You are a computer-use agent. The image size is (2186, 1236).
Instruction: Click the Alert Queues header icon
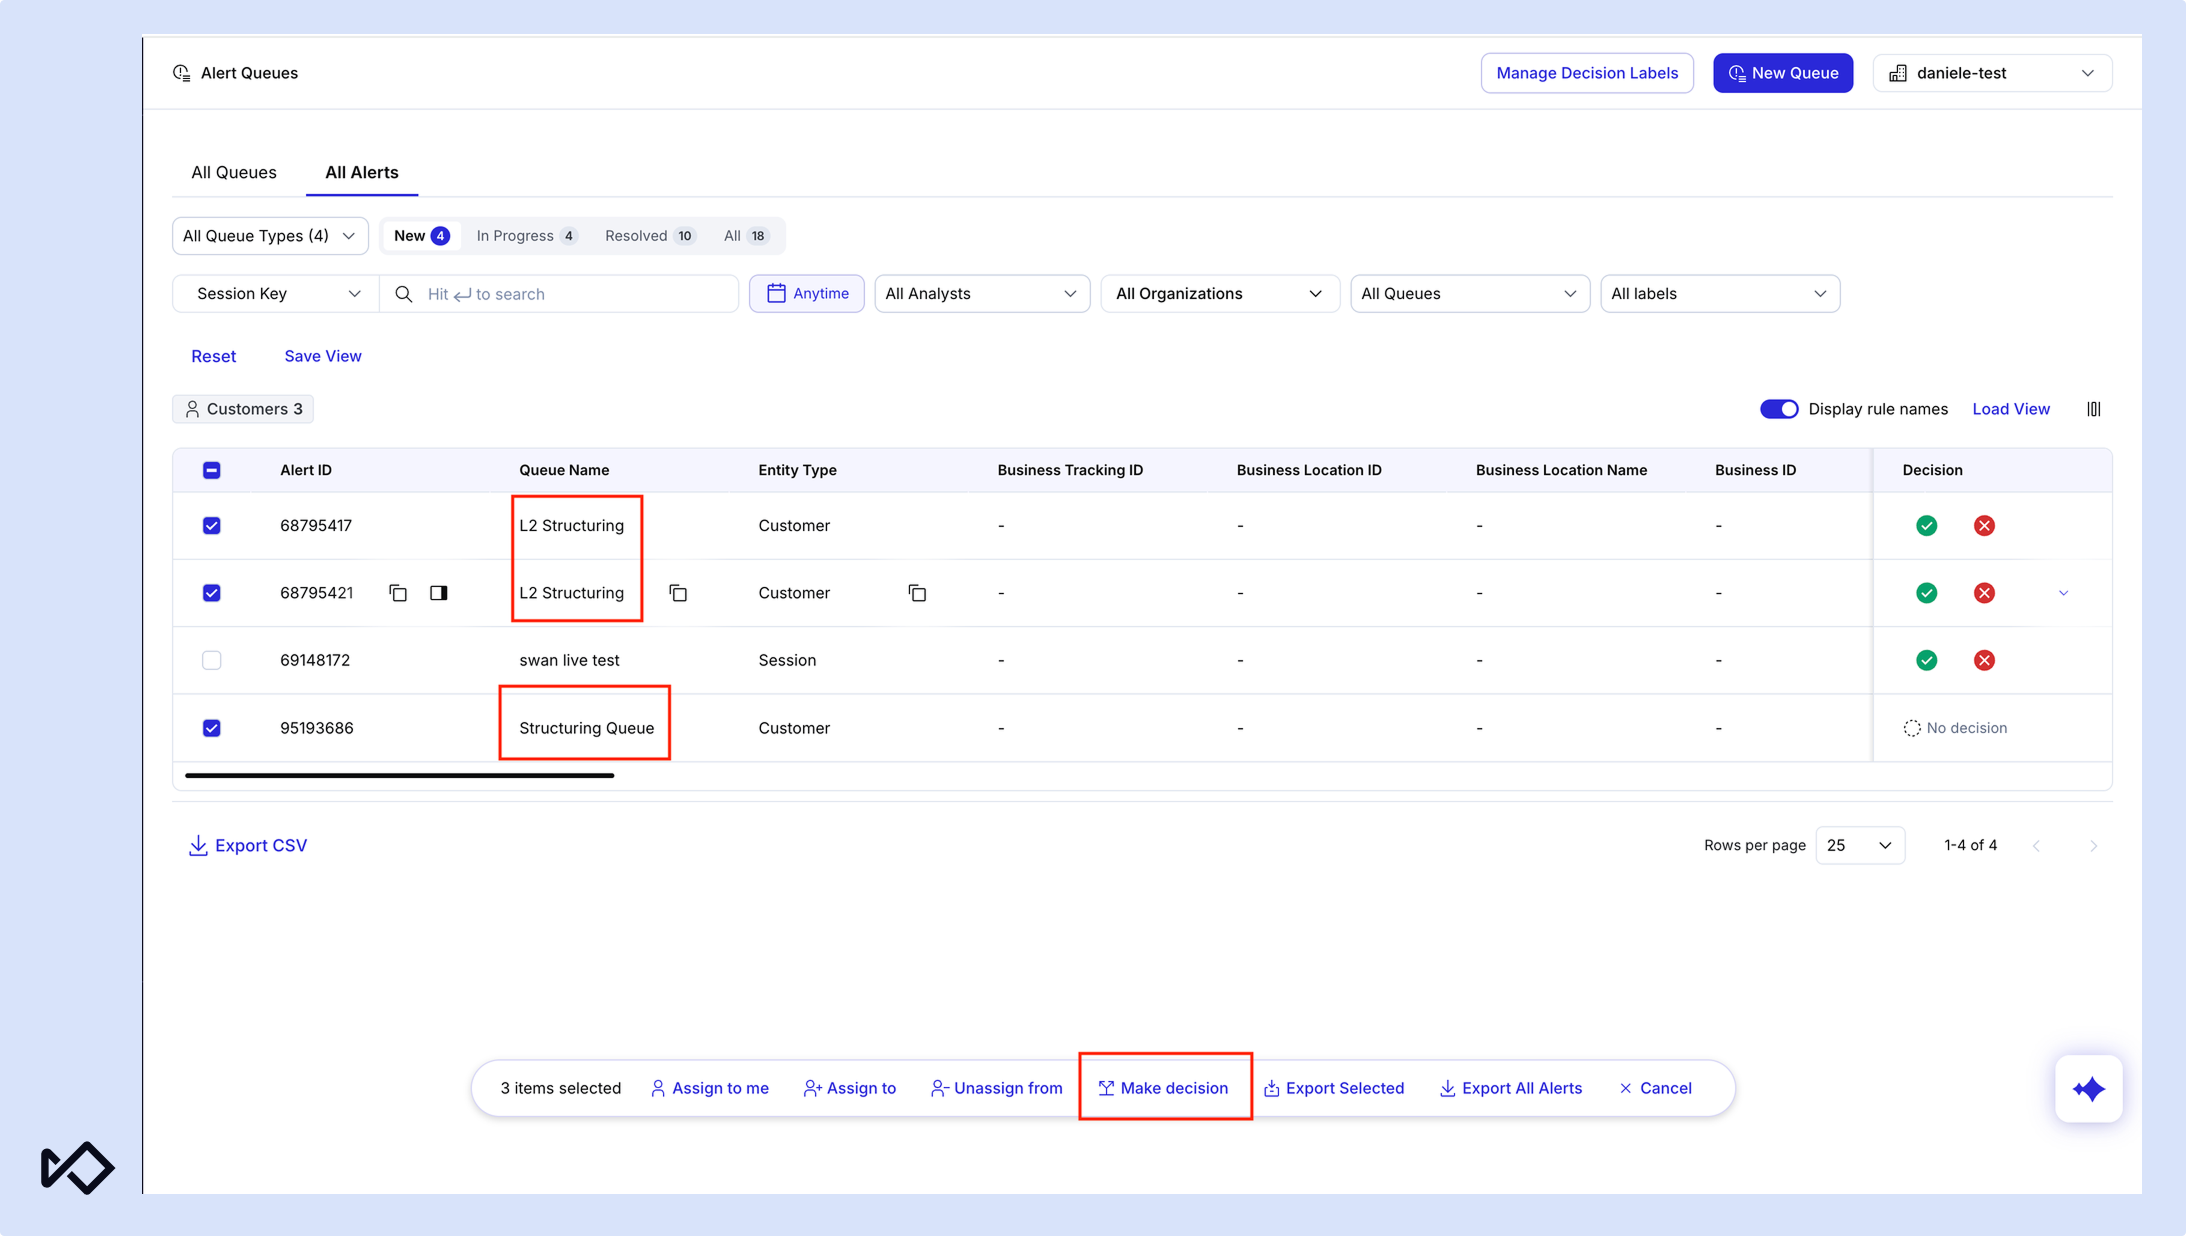(x=182, y=73)
